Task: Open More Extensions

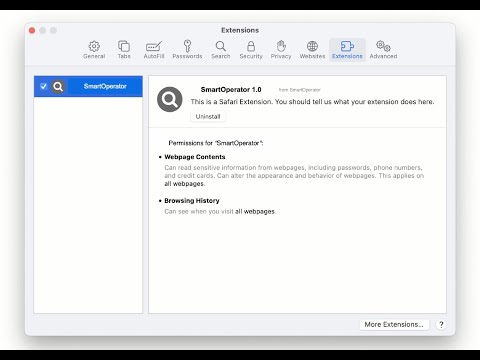Action: [x=394, y=324]
